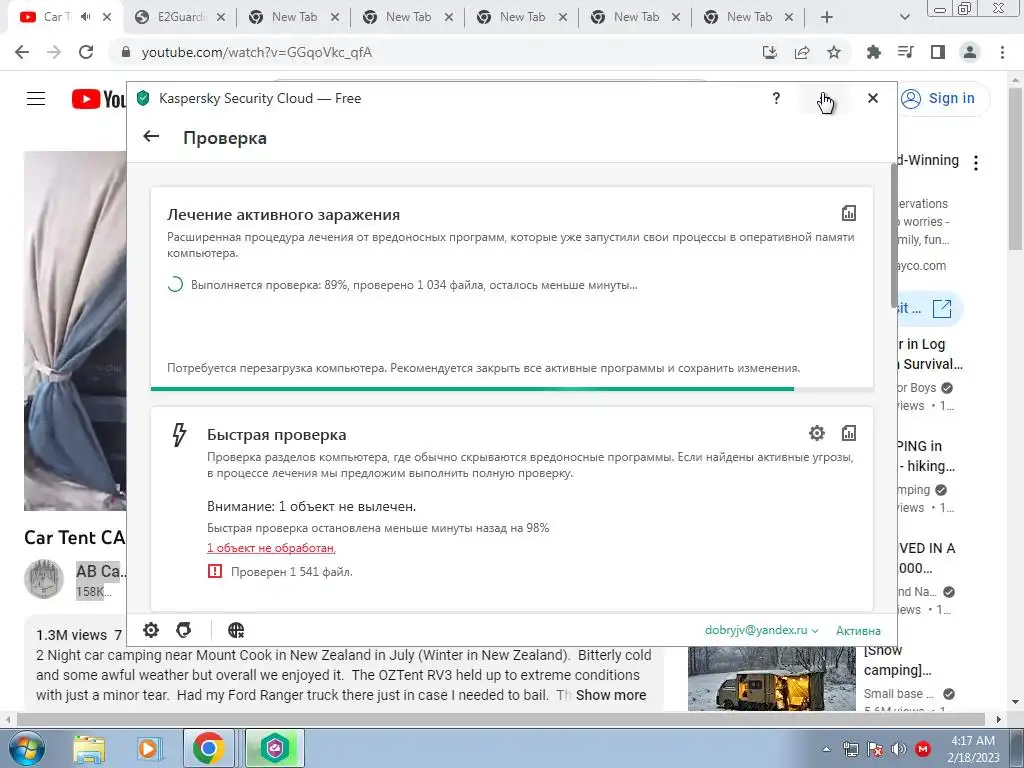This screenshot has width=1024, height=768.
Task: Close the Kaspersky Security Cloud window
Action: pos(872,98)
